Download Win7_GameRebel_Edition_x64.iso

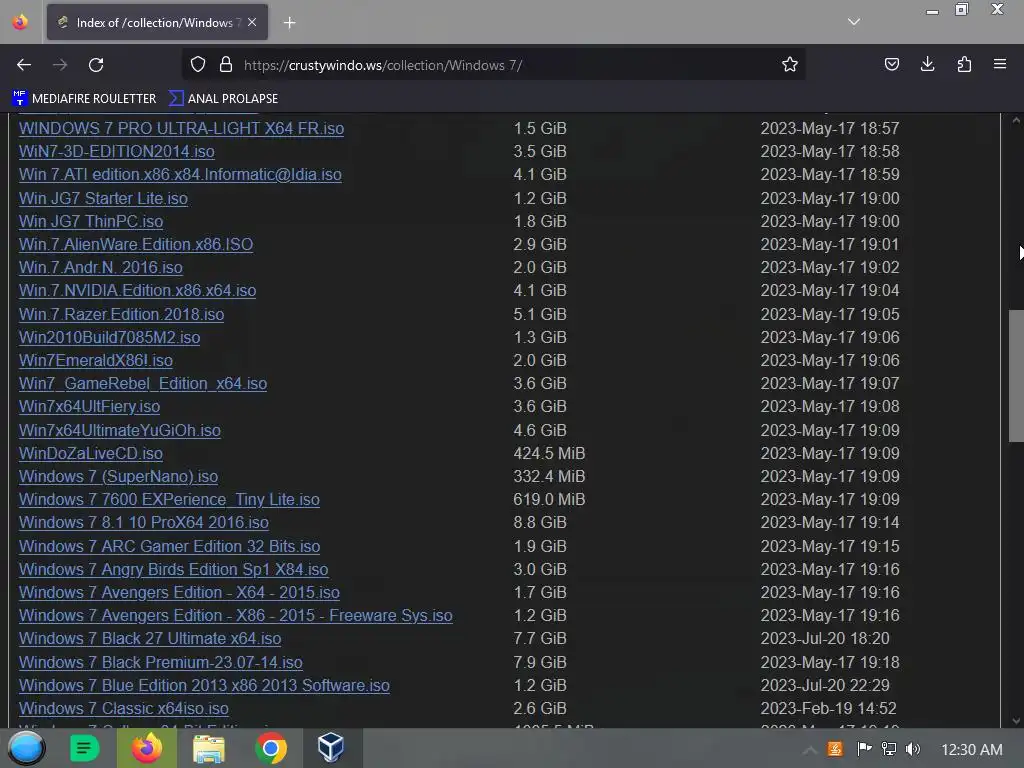[x=143, y=383]
